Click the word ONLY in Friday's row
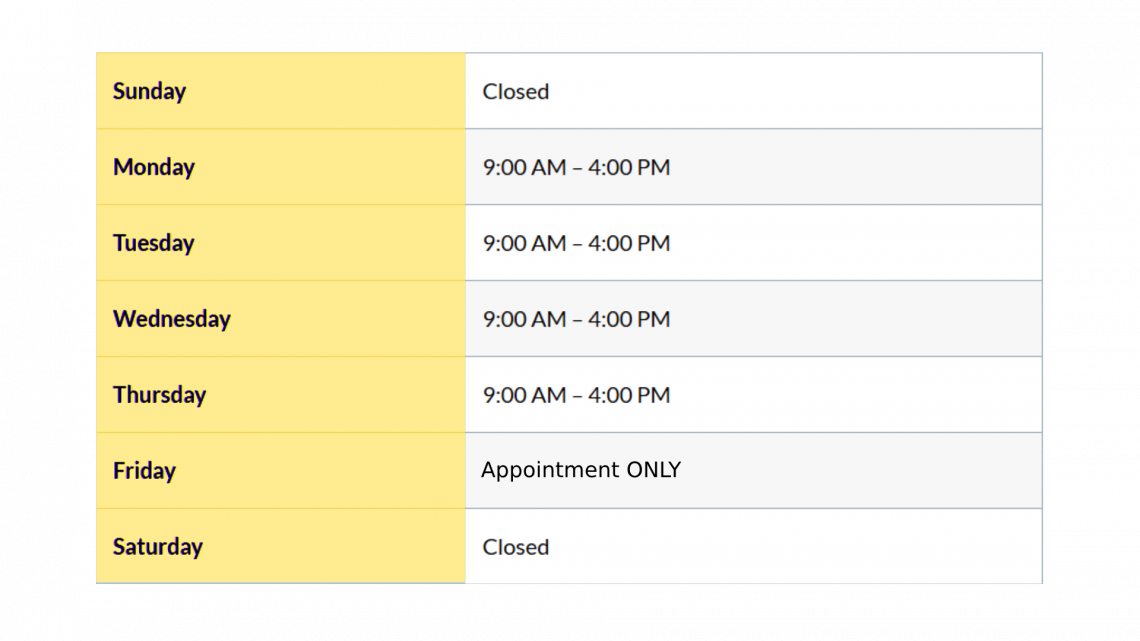This screenshot has width=1140, height=641. coord(653,470)
